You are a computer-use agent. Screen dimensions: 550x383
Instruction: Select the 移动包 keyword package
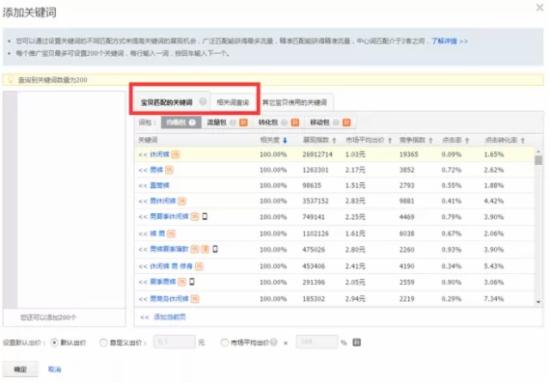click(x=320, y=122)
